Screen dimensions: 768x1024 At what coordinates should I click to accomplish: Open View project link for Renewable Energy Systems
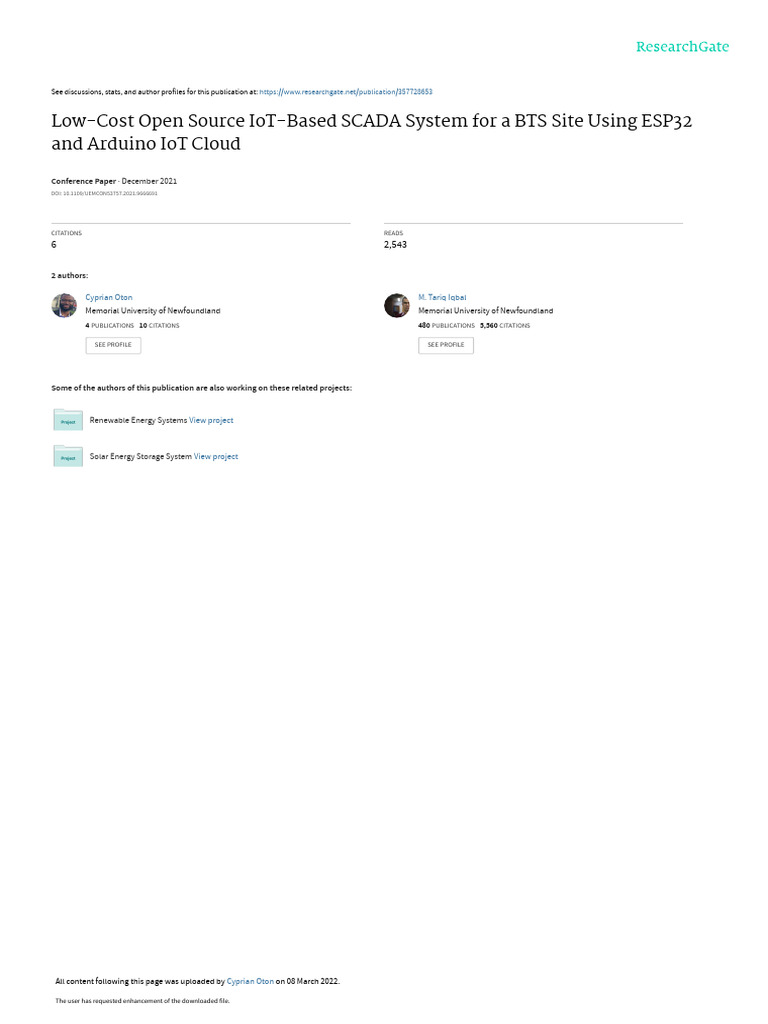[211, 421]
